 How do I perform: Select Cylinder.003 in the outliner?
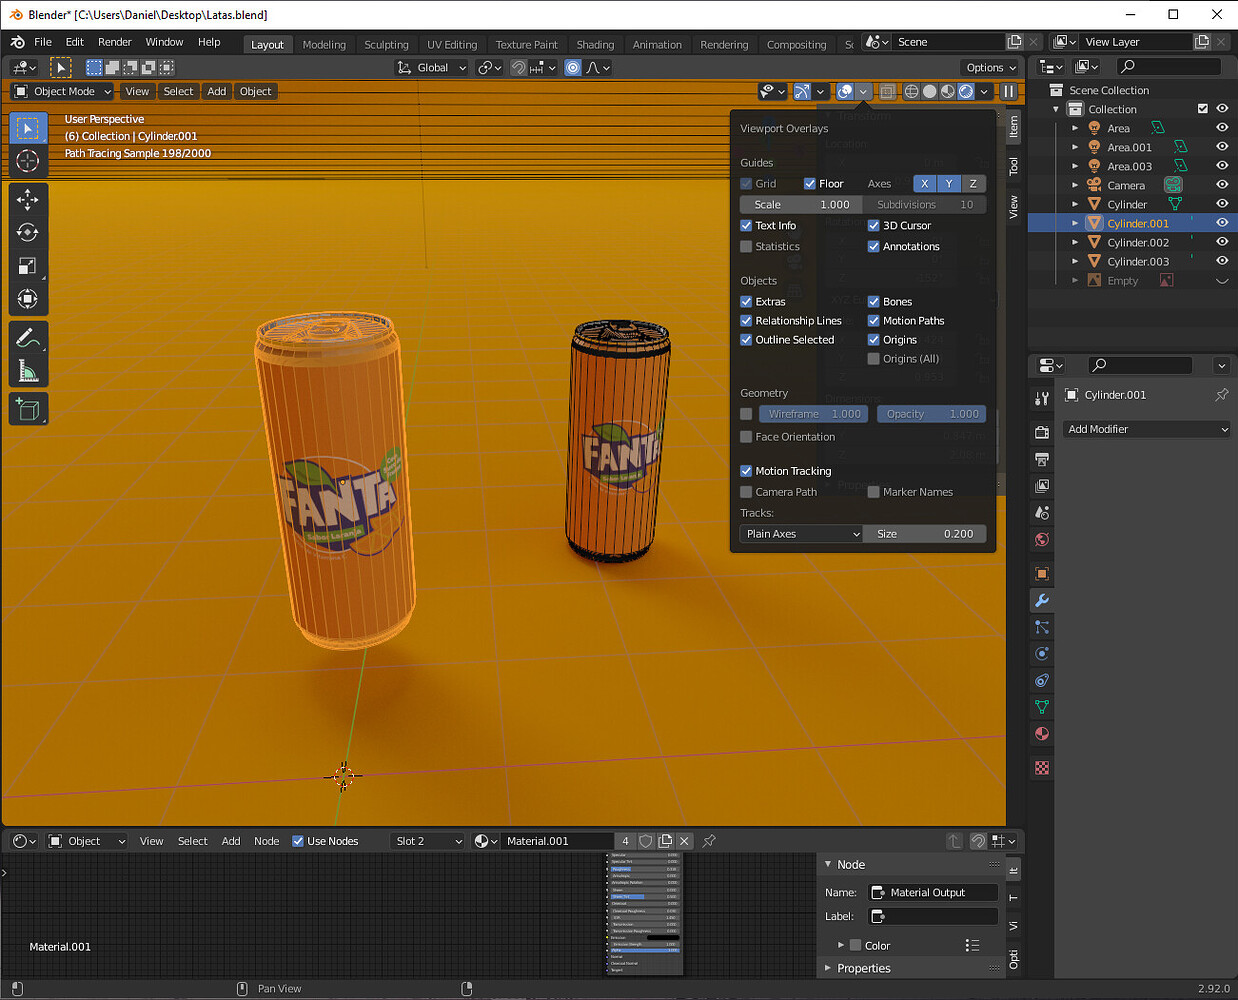[1138, 261]
